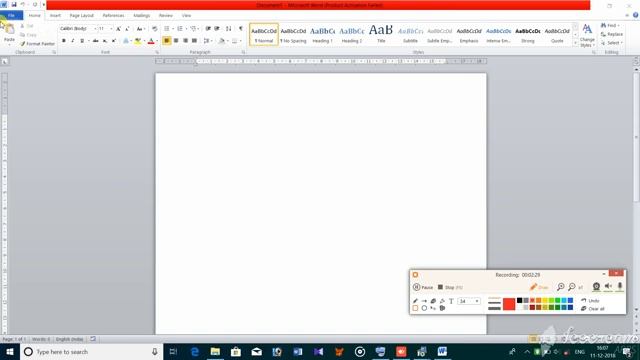Apply the yellow text highlight color
The width and height of the screenshot is (640, 360).
[138, 41]
